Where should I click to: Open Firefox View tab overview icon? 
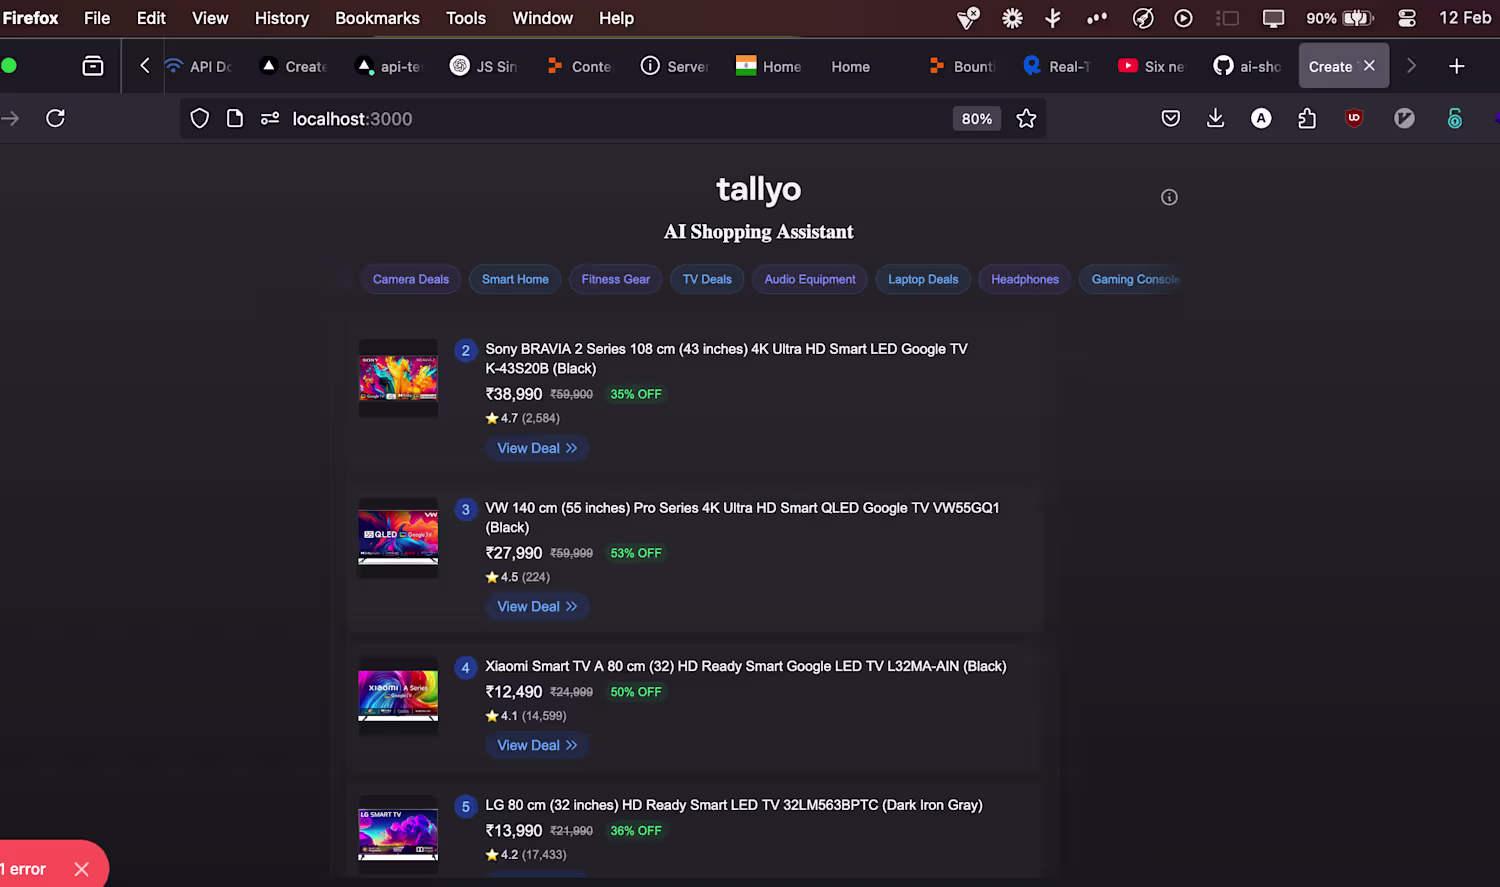[x=93, y=66]
